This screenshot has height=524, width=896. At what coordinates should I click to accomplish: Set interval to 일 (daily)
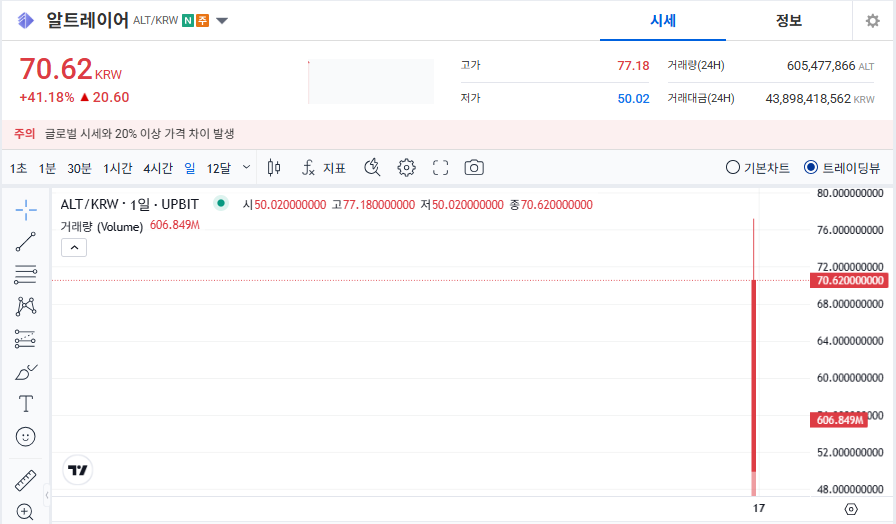[x=190, y=168]
